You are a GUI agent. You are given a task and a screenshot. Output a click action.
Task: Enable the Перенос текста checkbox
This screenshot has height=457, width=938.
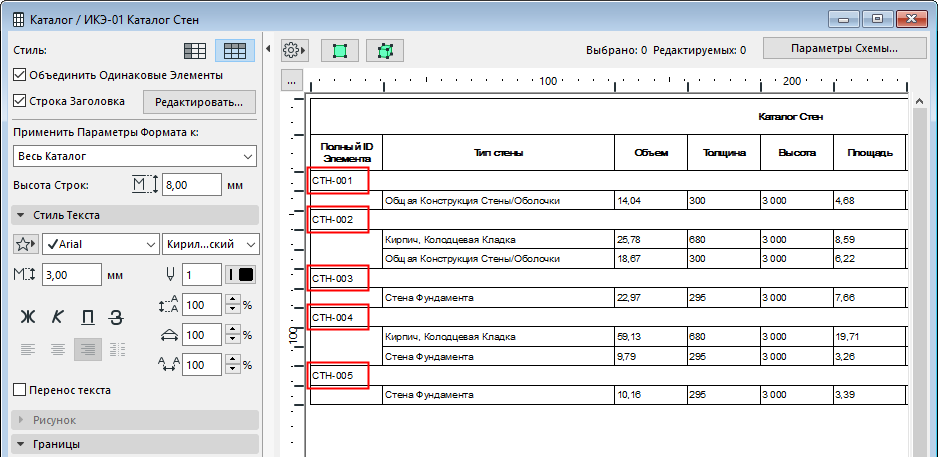click(x=20, y=390)
